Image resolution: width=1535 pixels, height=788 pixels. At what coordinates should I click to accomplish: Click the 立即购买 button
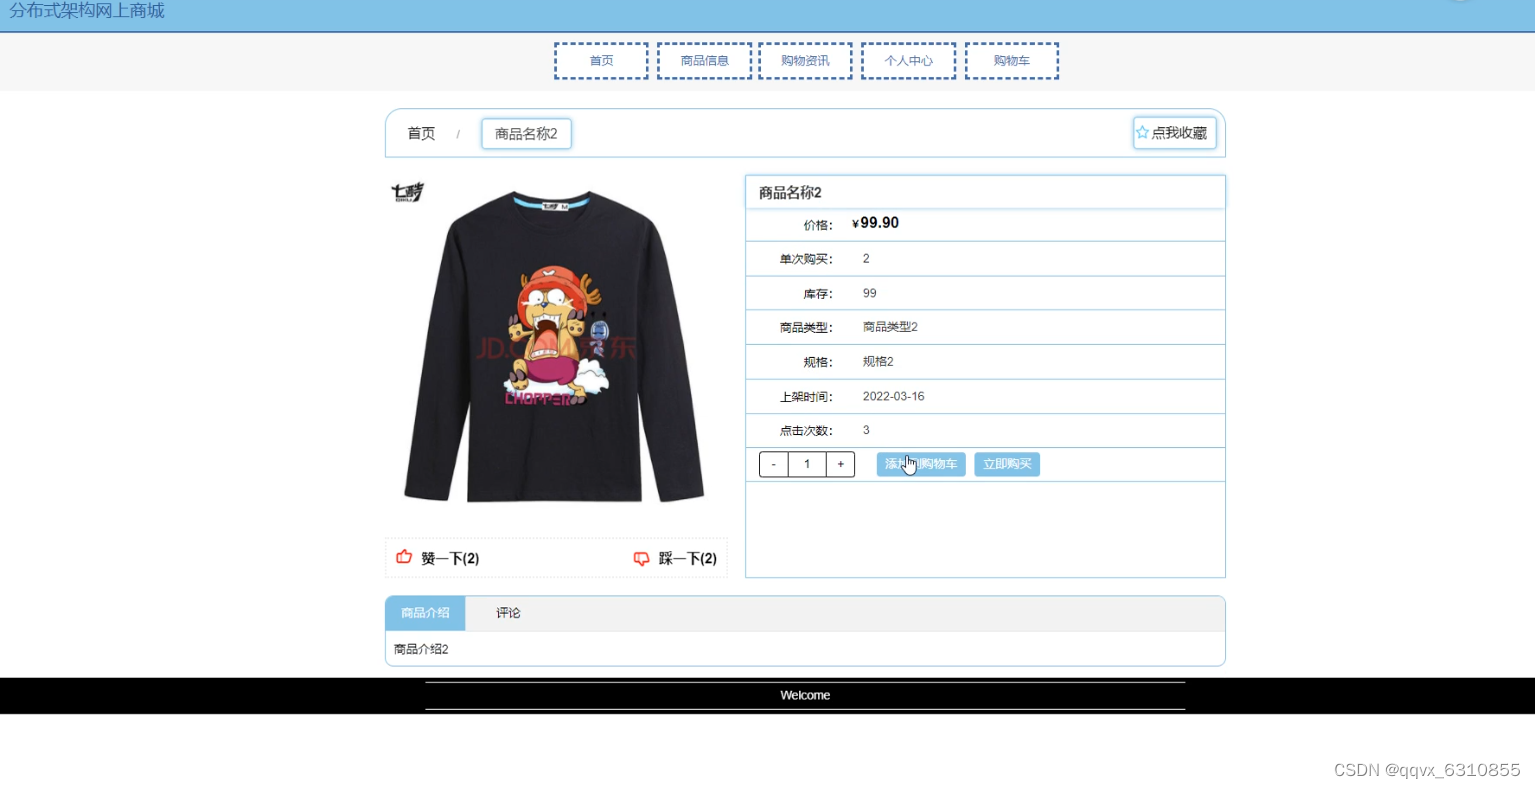1006,463
